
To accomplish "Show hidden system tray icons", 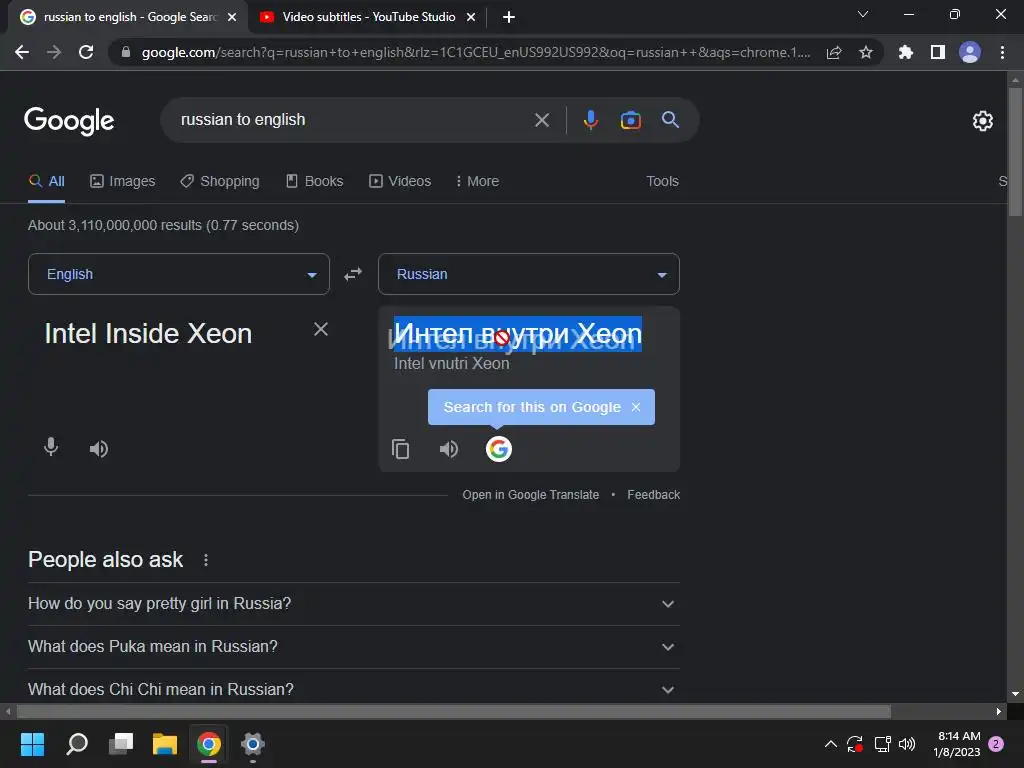I will pyautogui.click(x=831, y=744).
